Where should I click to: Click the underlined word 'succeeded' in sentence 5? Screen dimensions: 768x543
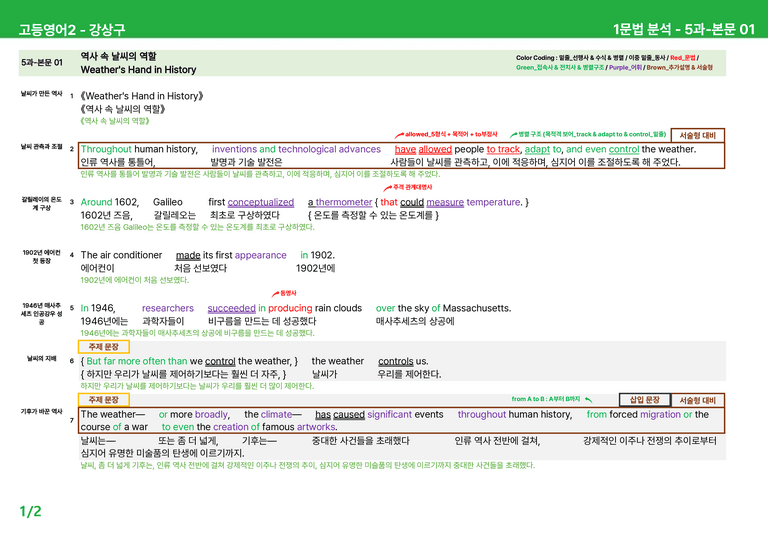(232, 308)
